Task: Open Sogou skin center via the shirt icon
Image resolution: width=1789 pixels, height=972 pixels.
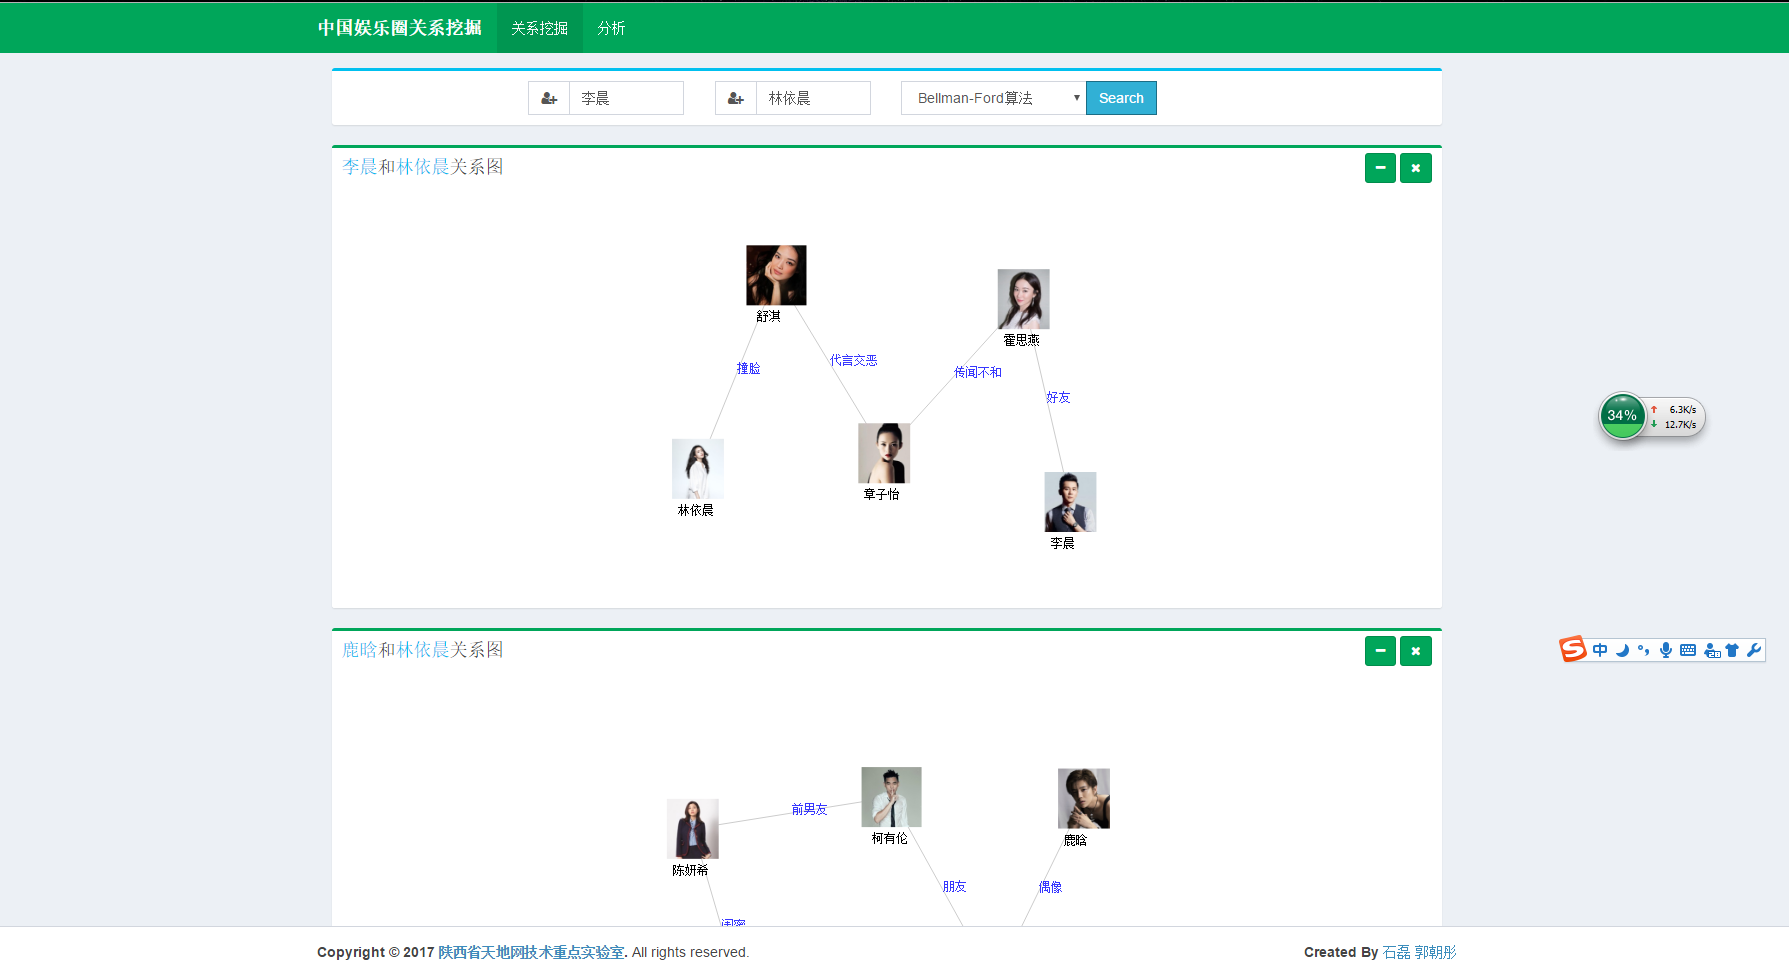Action: 1733,650
